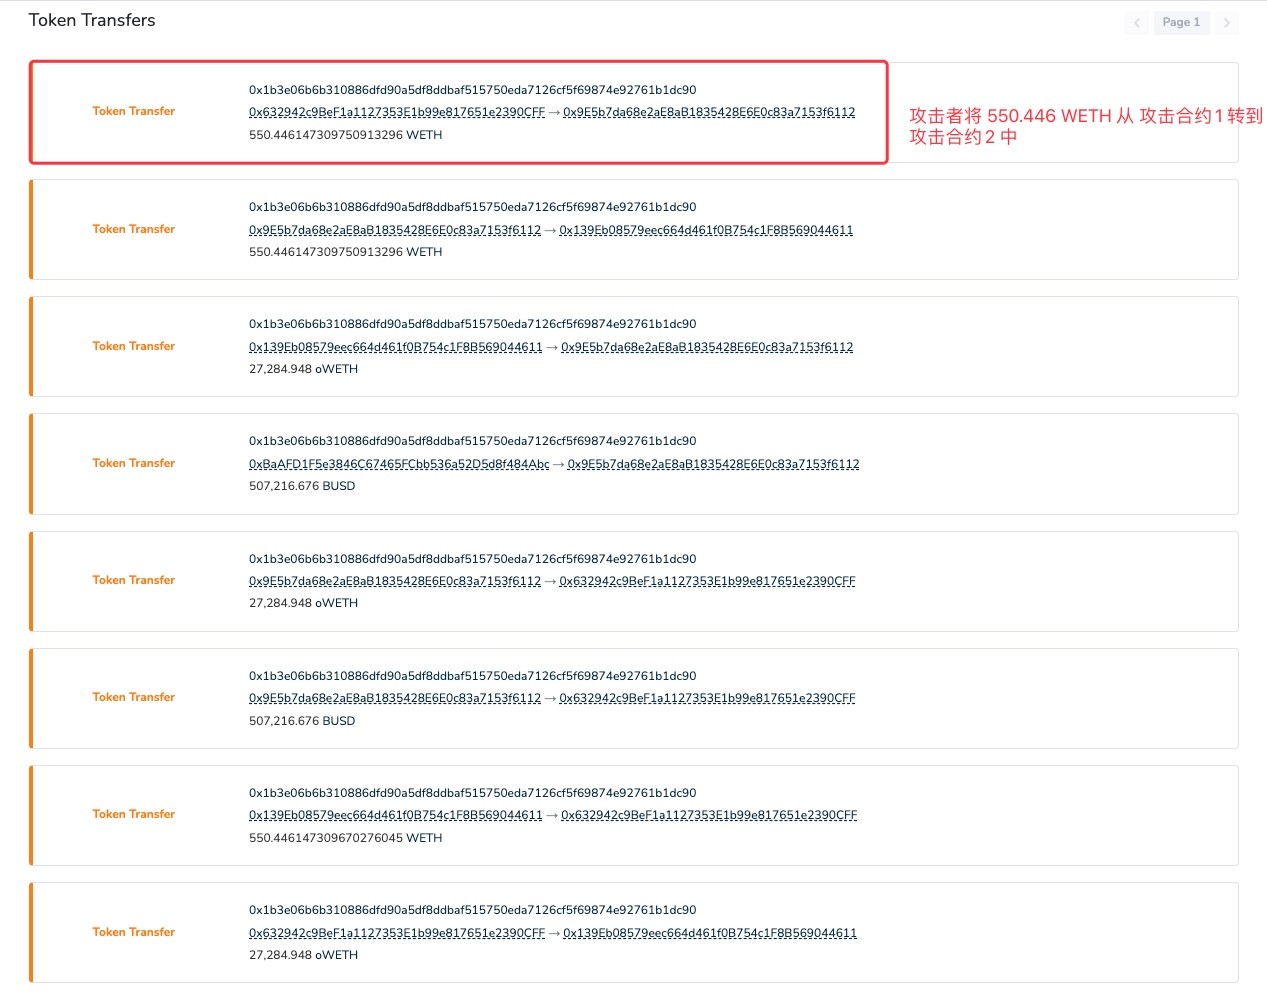Open BUSD sender address 0xBaAFD1F5

tap(399, 464)
